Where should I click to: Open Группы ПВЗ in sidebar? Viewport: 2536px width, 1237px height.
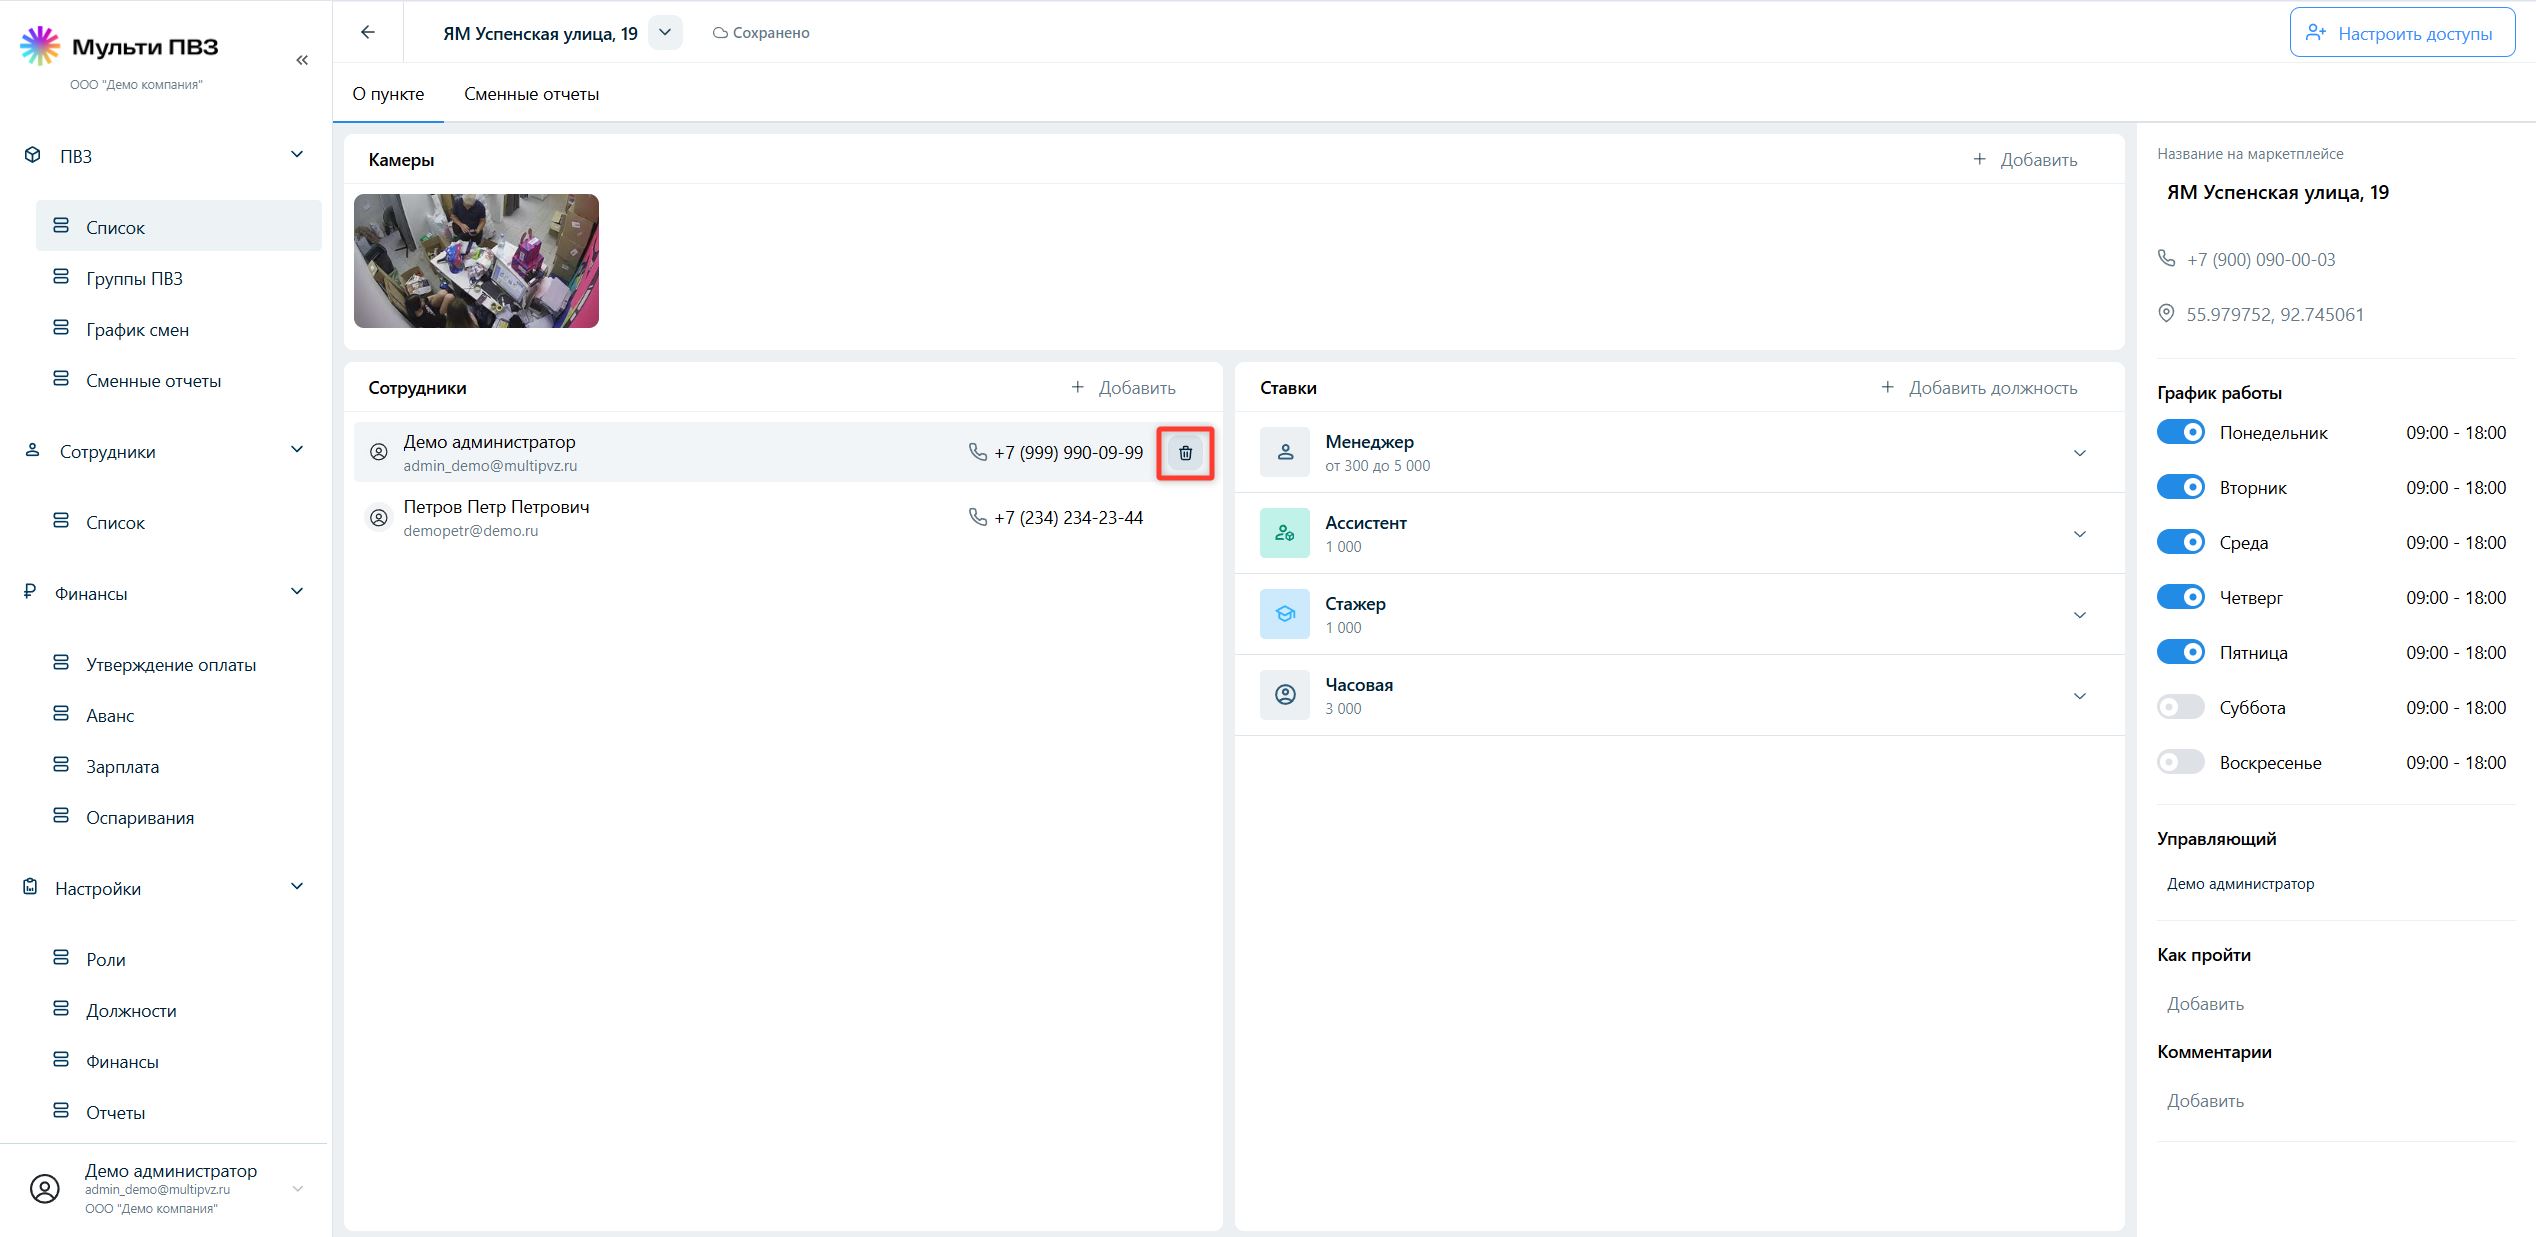(179, 278)
